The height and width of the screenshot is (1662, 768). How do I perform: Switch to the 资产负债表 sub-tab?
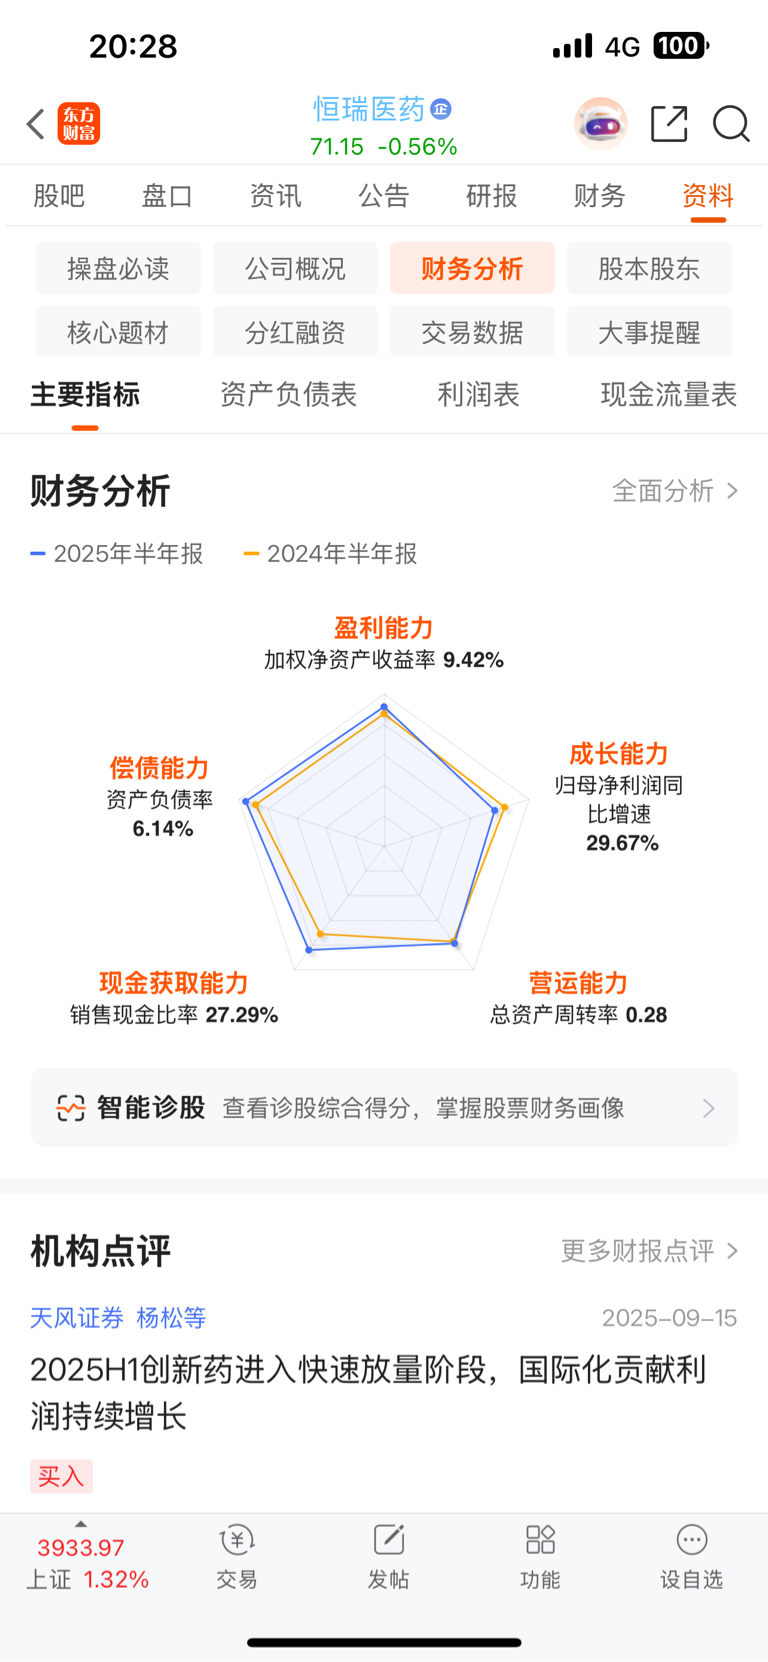288,395
